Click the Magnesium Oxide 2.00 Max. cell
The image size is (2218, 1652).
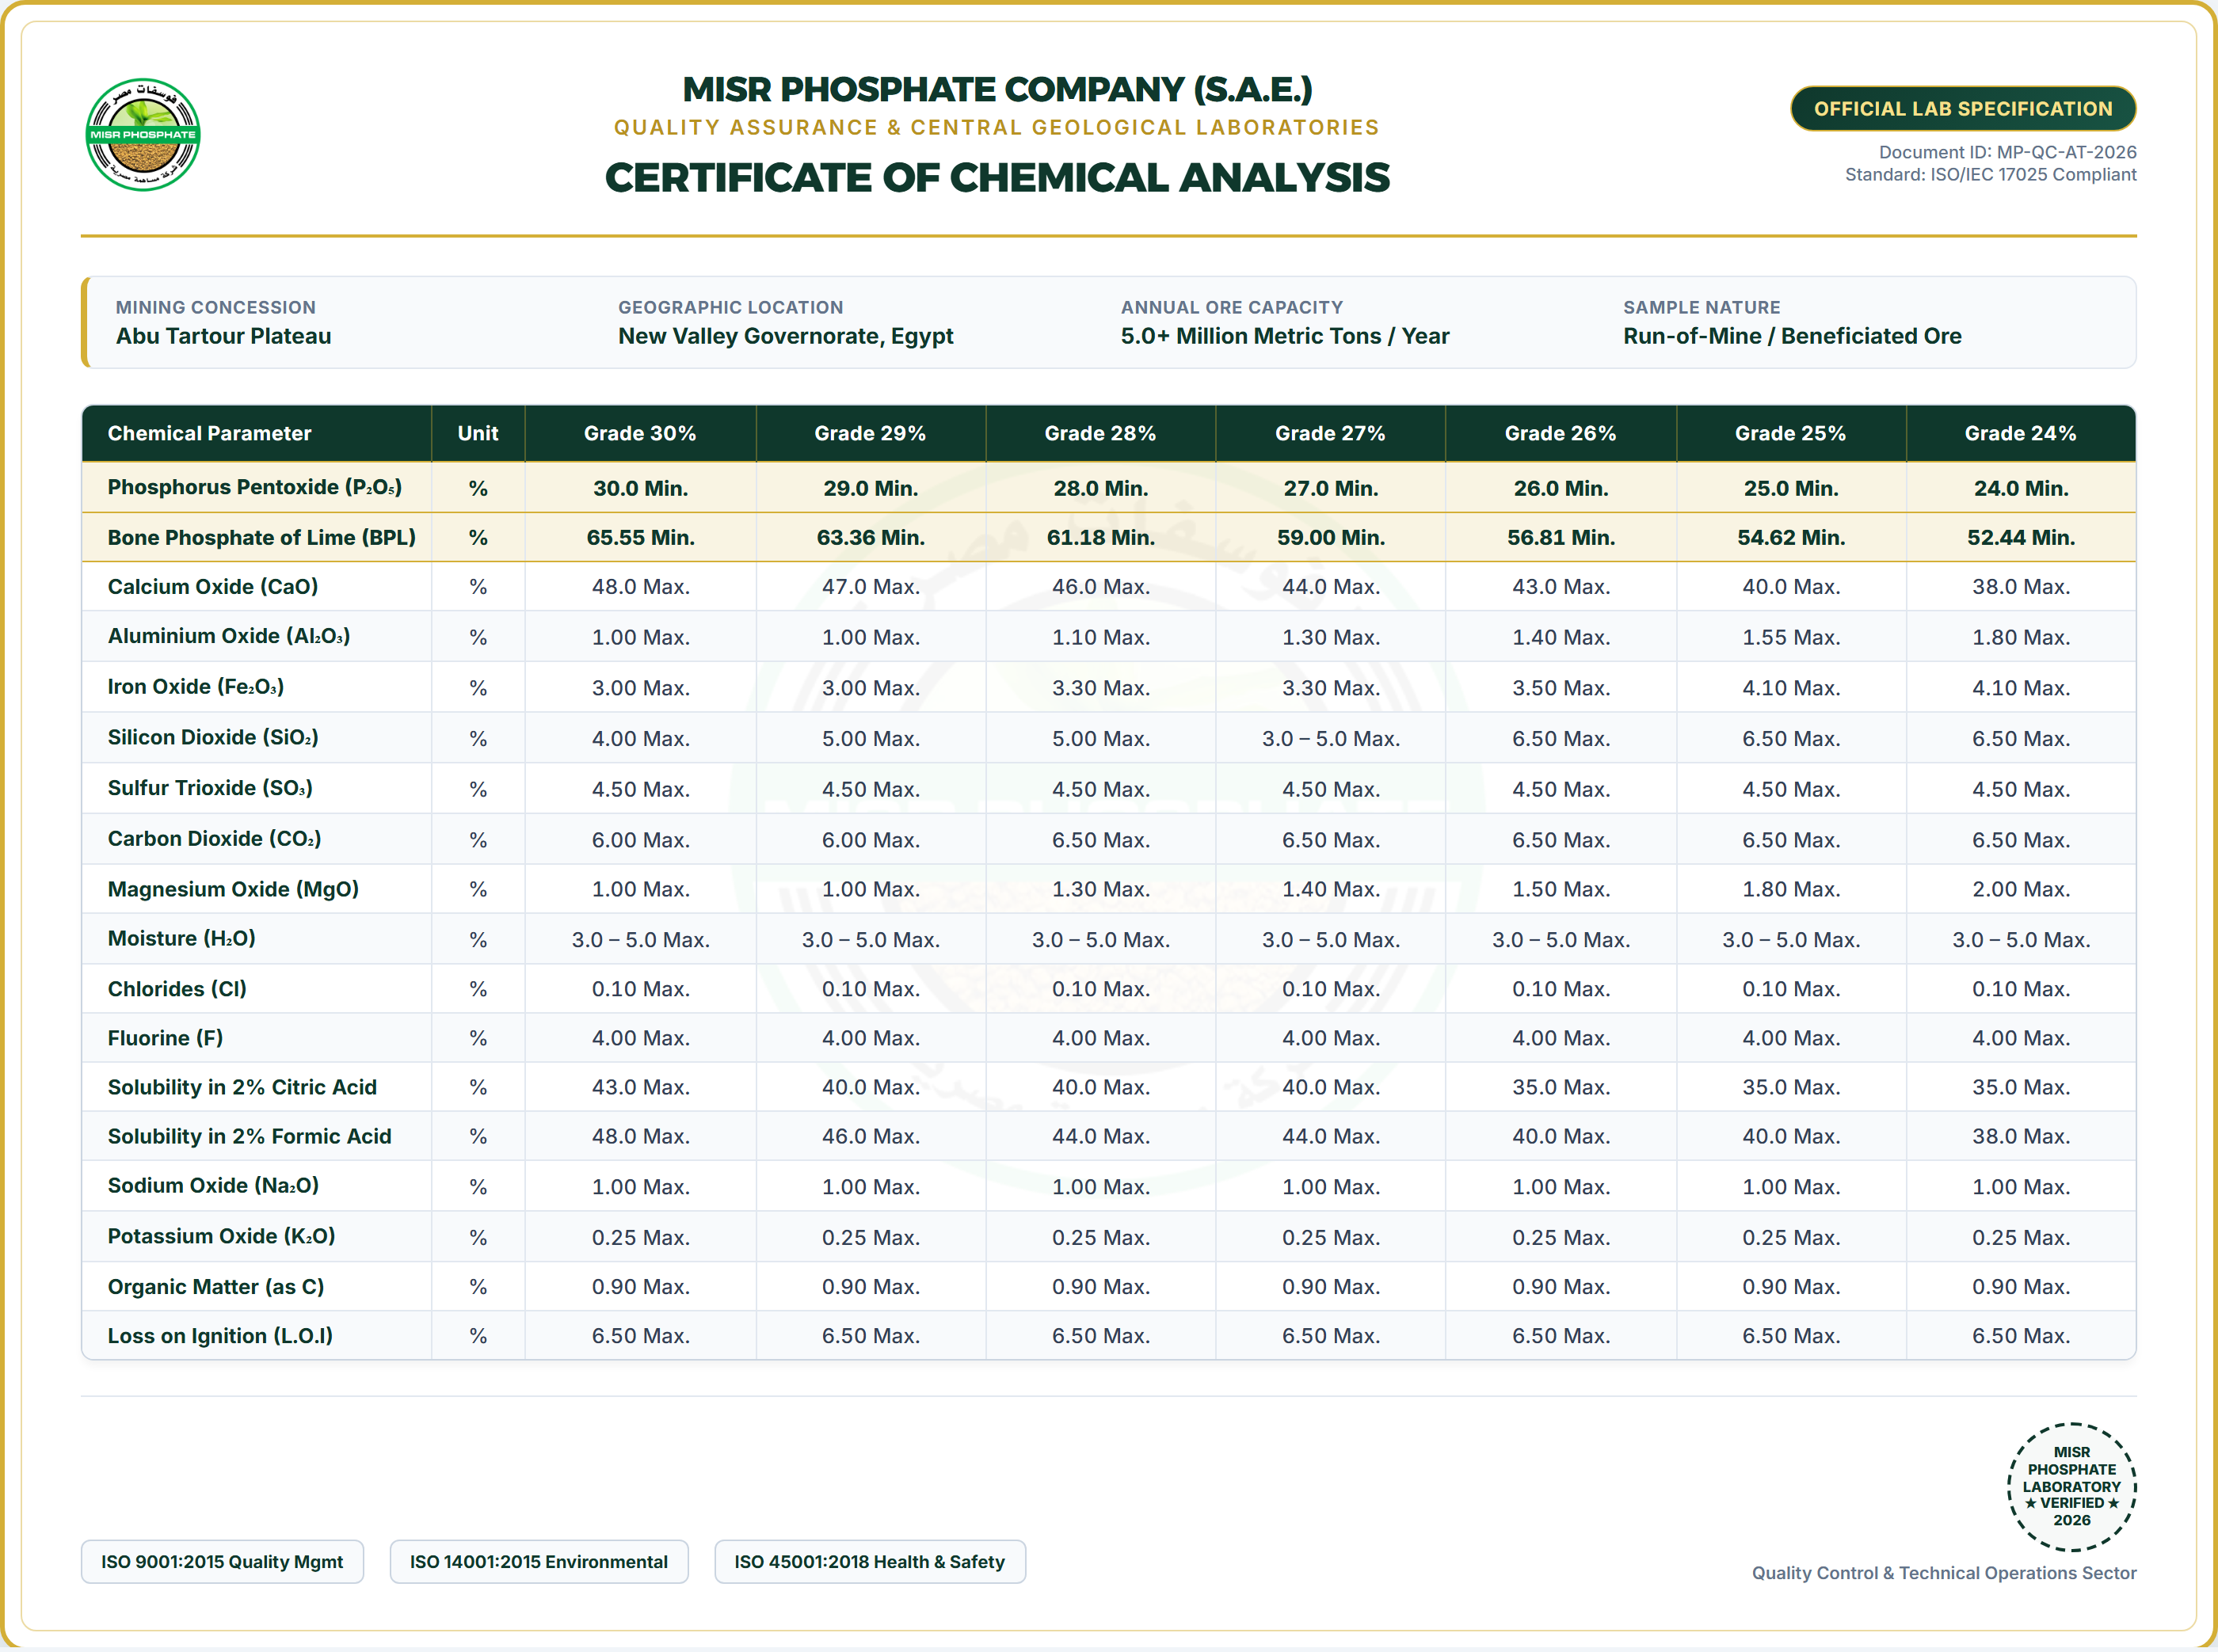click(2020, 889)
